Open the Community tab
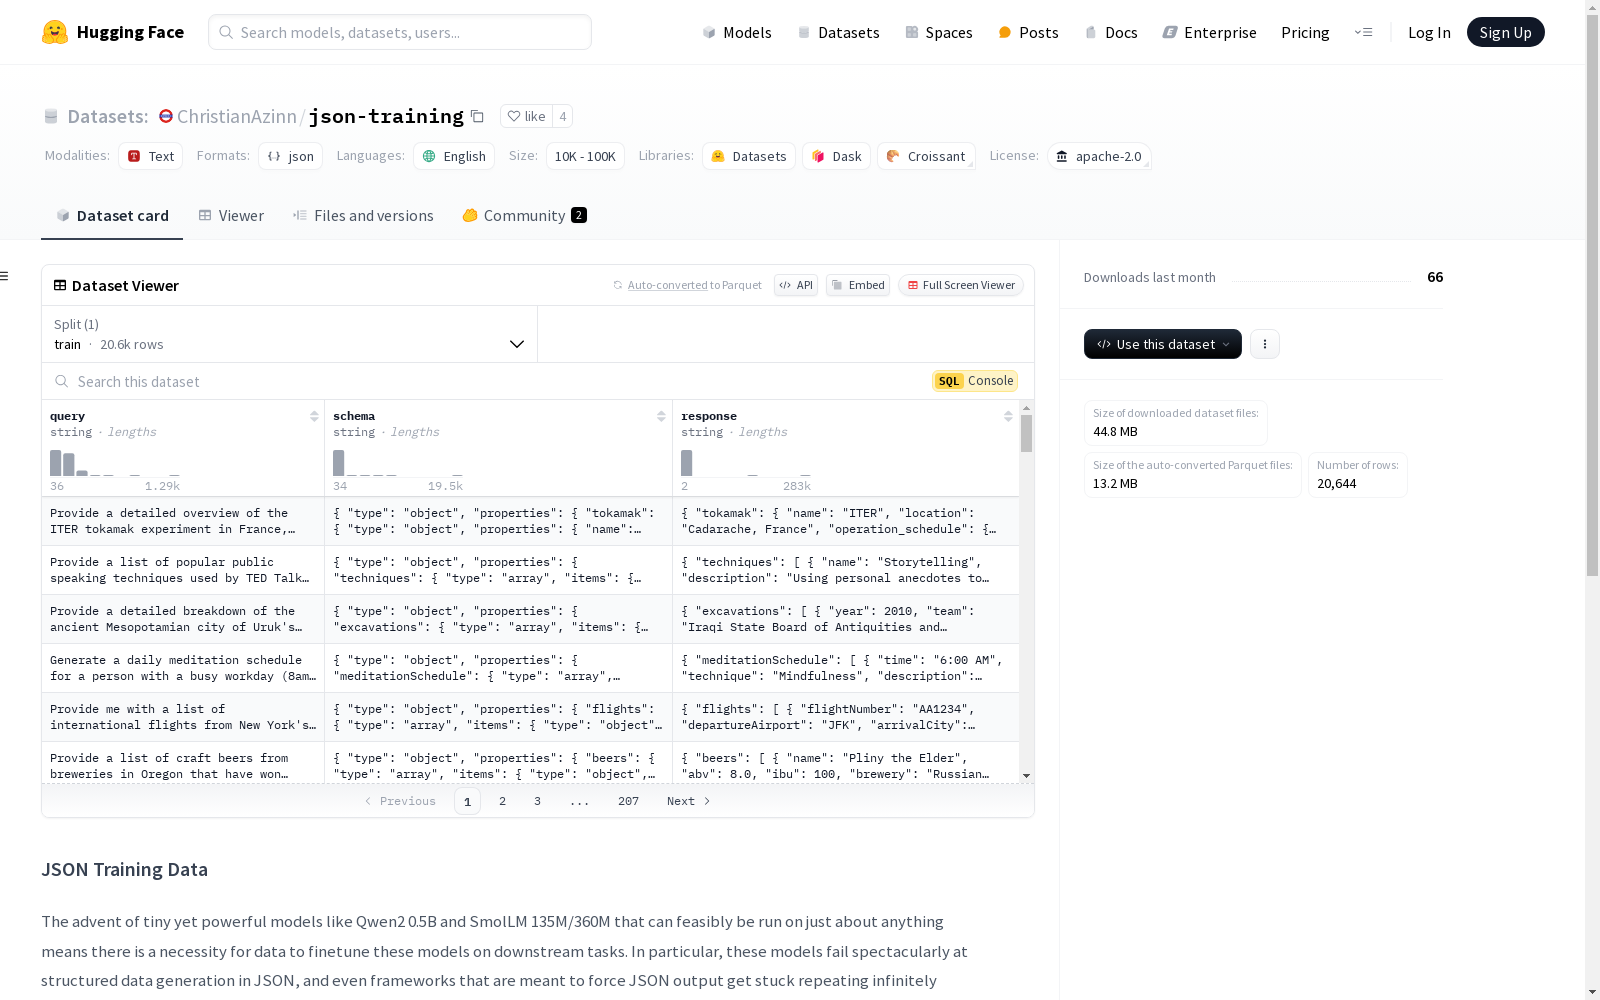The width and height of the screenshot is (1600, 1000). pyautogui.click(x=524, y=216)
